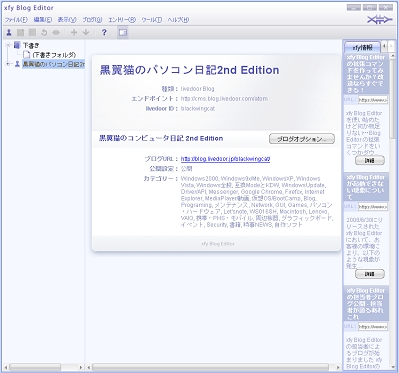
Task: Click the main pane scroll-right arrow
Action: click(338, 367)
